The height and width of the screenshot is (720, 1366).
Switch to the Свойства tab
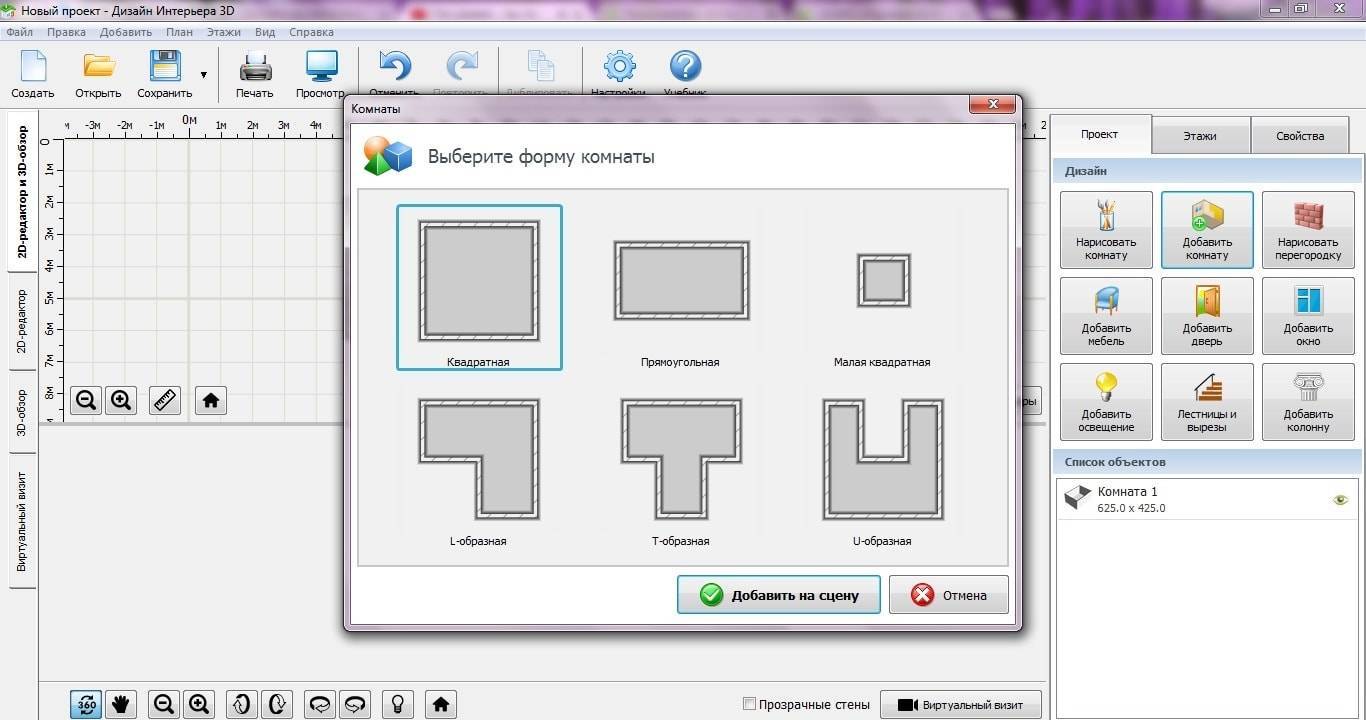pos(1299,136)
